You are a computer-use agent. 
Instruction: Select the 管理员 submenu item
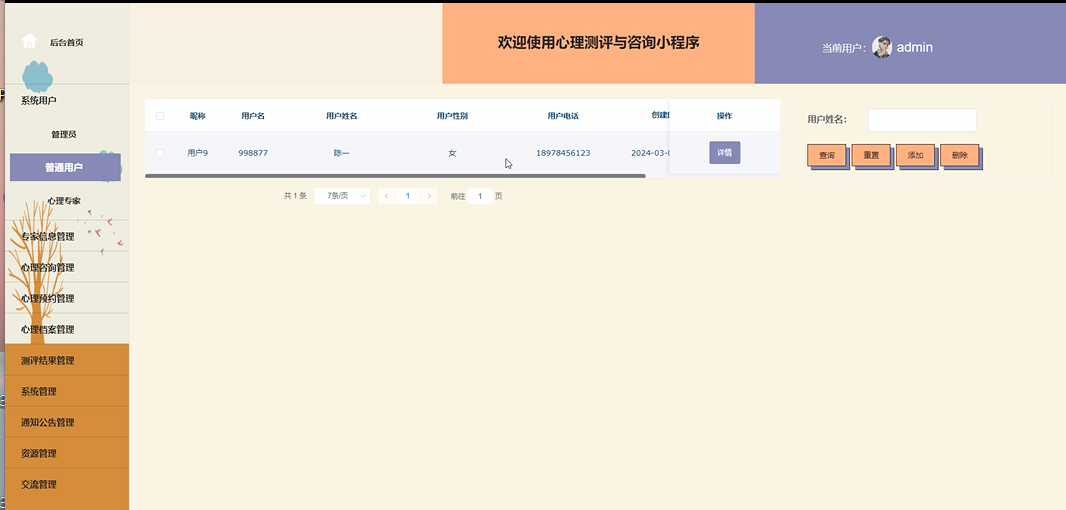coord(64,134)
